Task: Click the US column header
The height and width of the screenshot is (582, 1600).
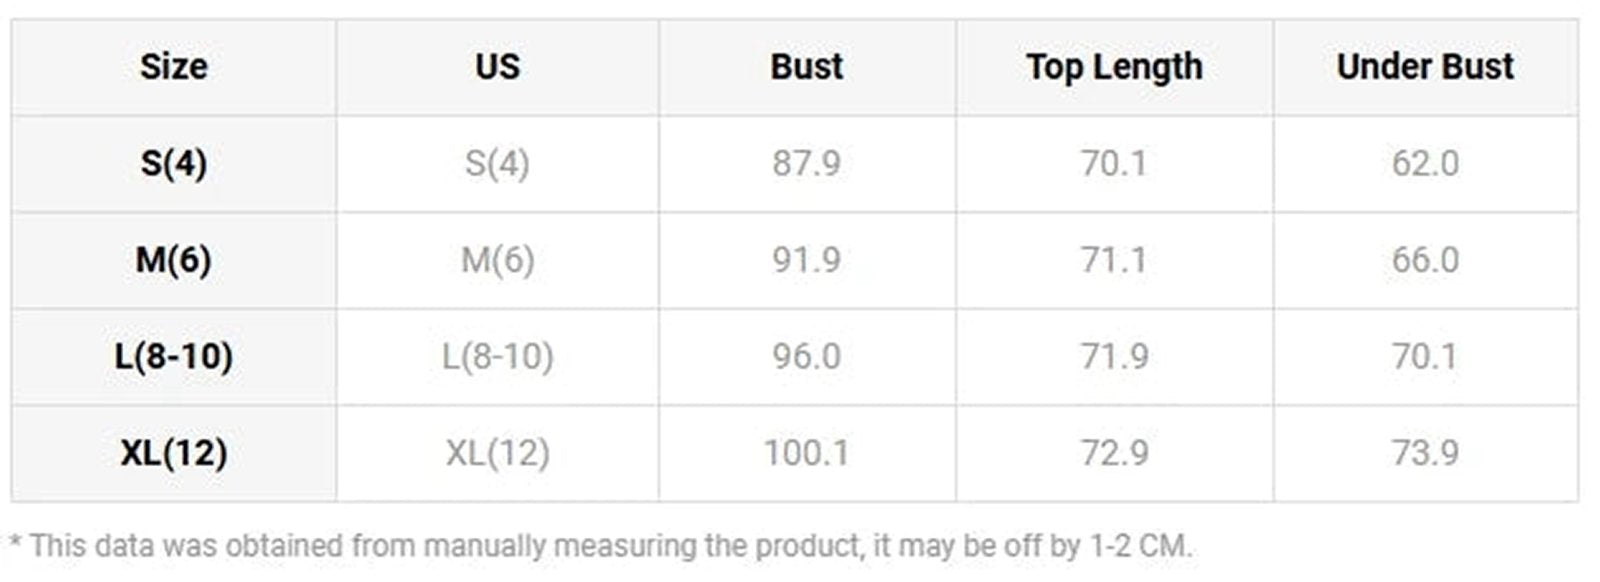Action: (x=497, y=67)
